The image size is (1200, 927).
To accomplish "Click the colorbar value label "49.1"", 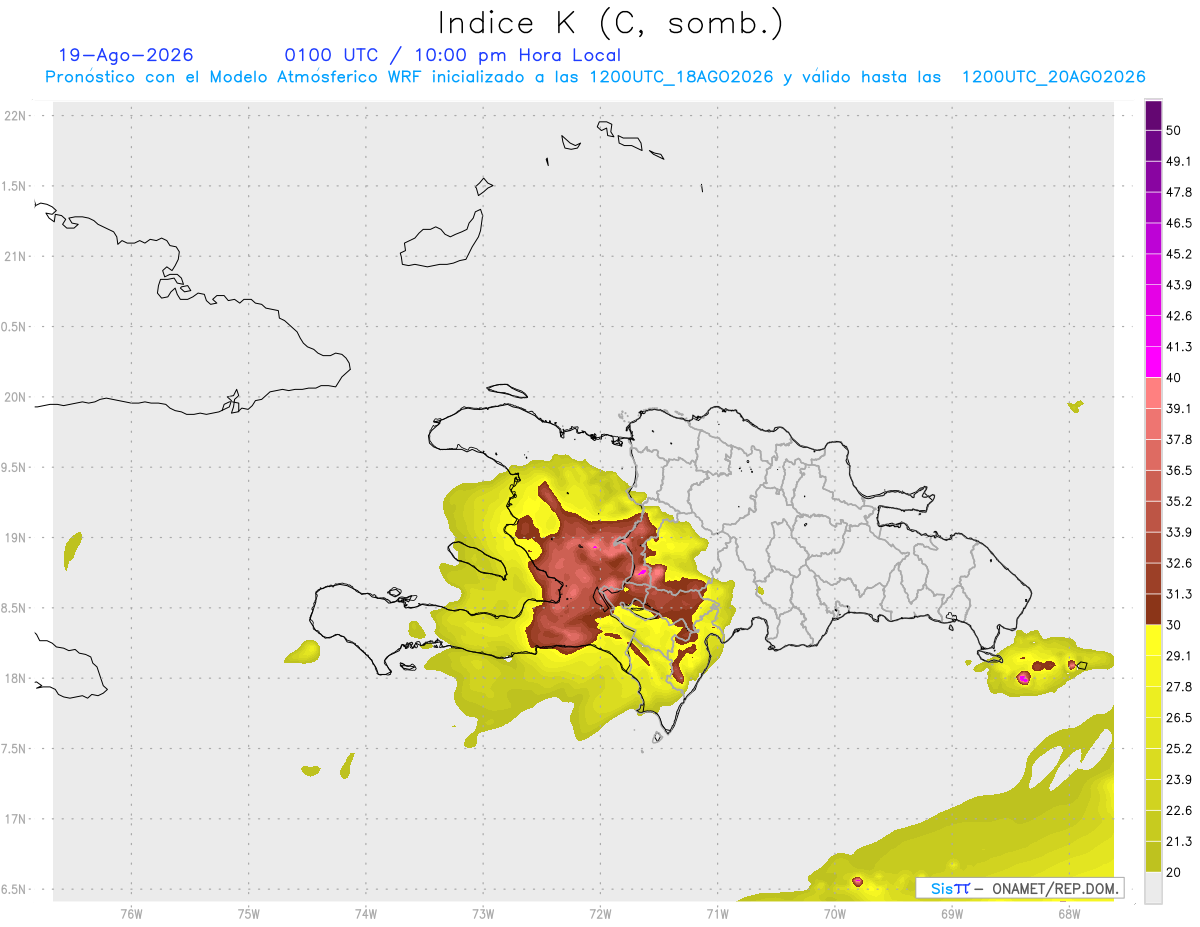I will pos(1179,162).
